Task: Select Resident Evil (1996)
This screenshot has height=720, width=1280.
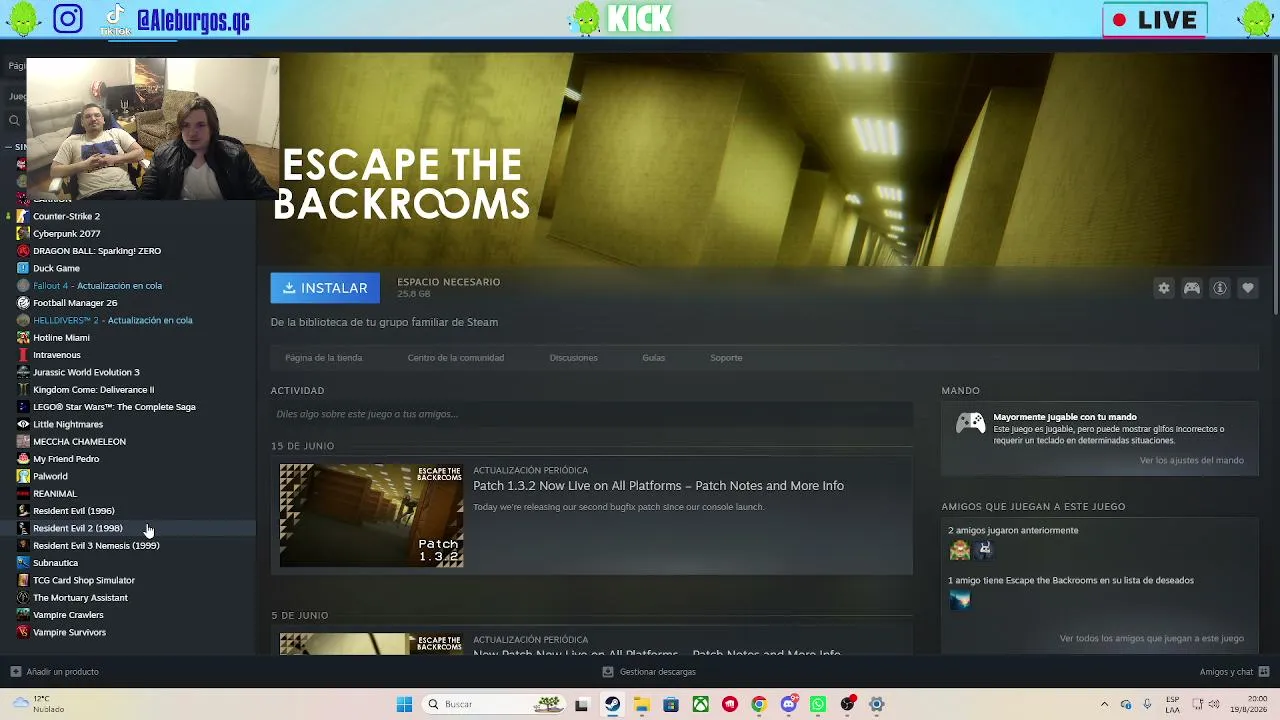Action: click(73, 511)
